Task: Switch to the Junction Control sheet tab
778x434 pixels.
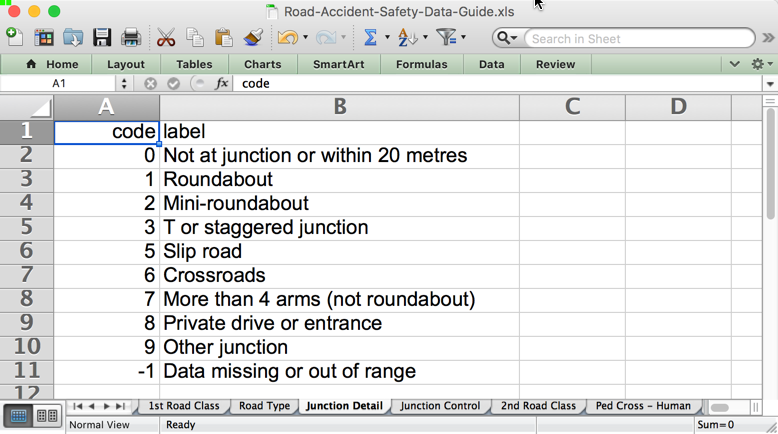Action: click(x=440, y=406)
